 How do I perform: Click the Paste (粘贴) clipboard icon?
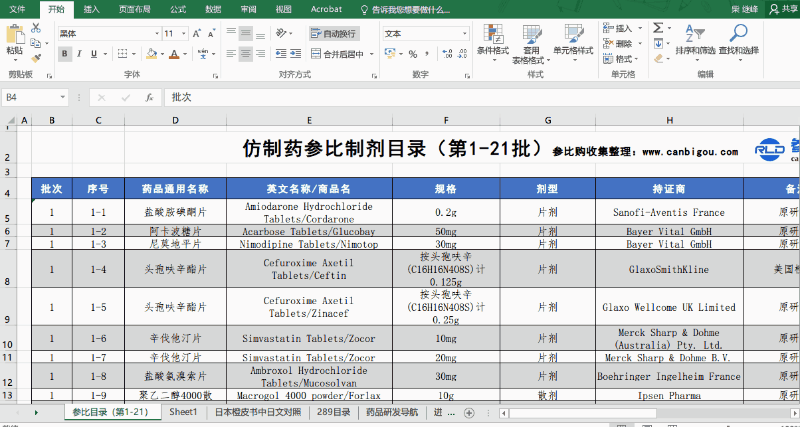[14, 35]
